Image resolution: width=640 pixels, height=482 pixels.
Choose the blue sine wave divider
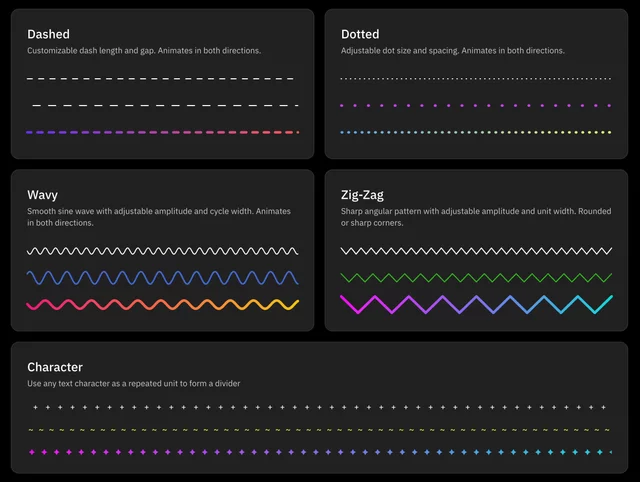coord(162,278)
